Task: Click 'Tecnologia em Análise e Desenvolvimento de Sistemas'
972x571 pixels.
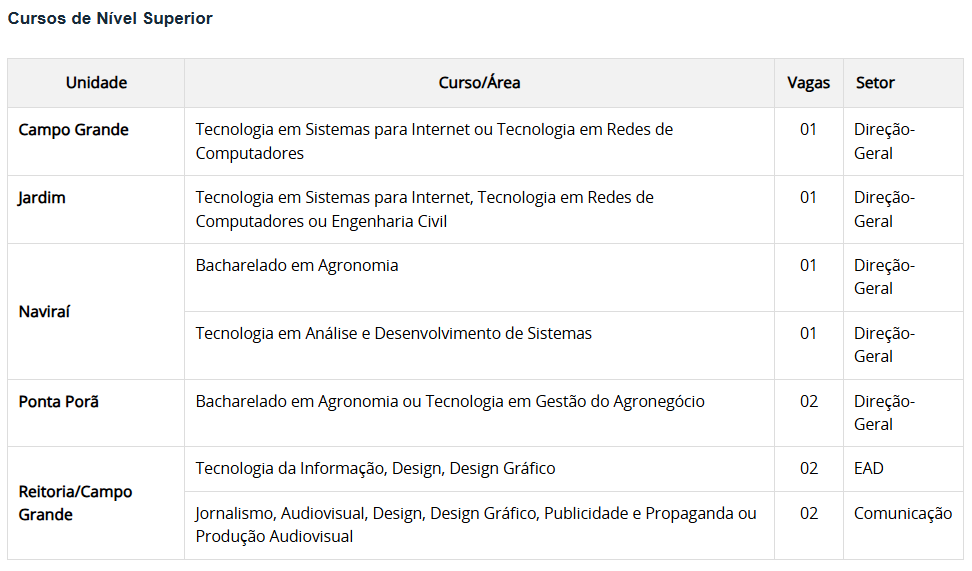Action: pos(393,333)
